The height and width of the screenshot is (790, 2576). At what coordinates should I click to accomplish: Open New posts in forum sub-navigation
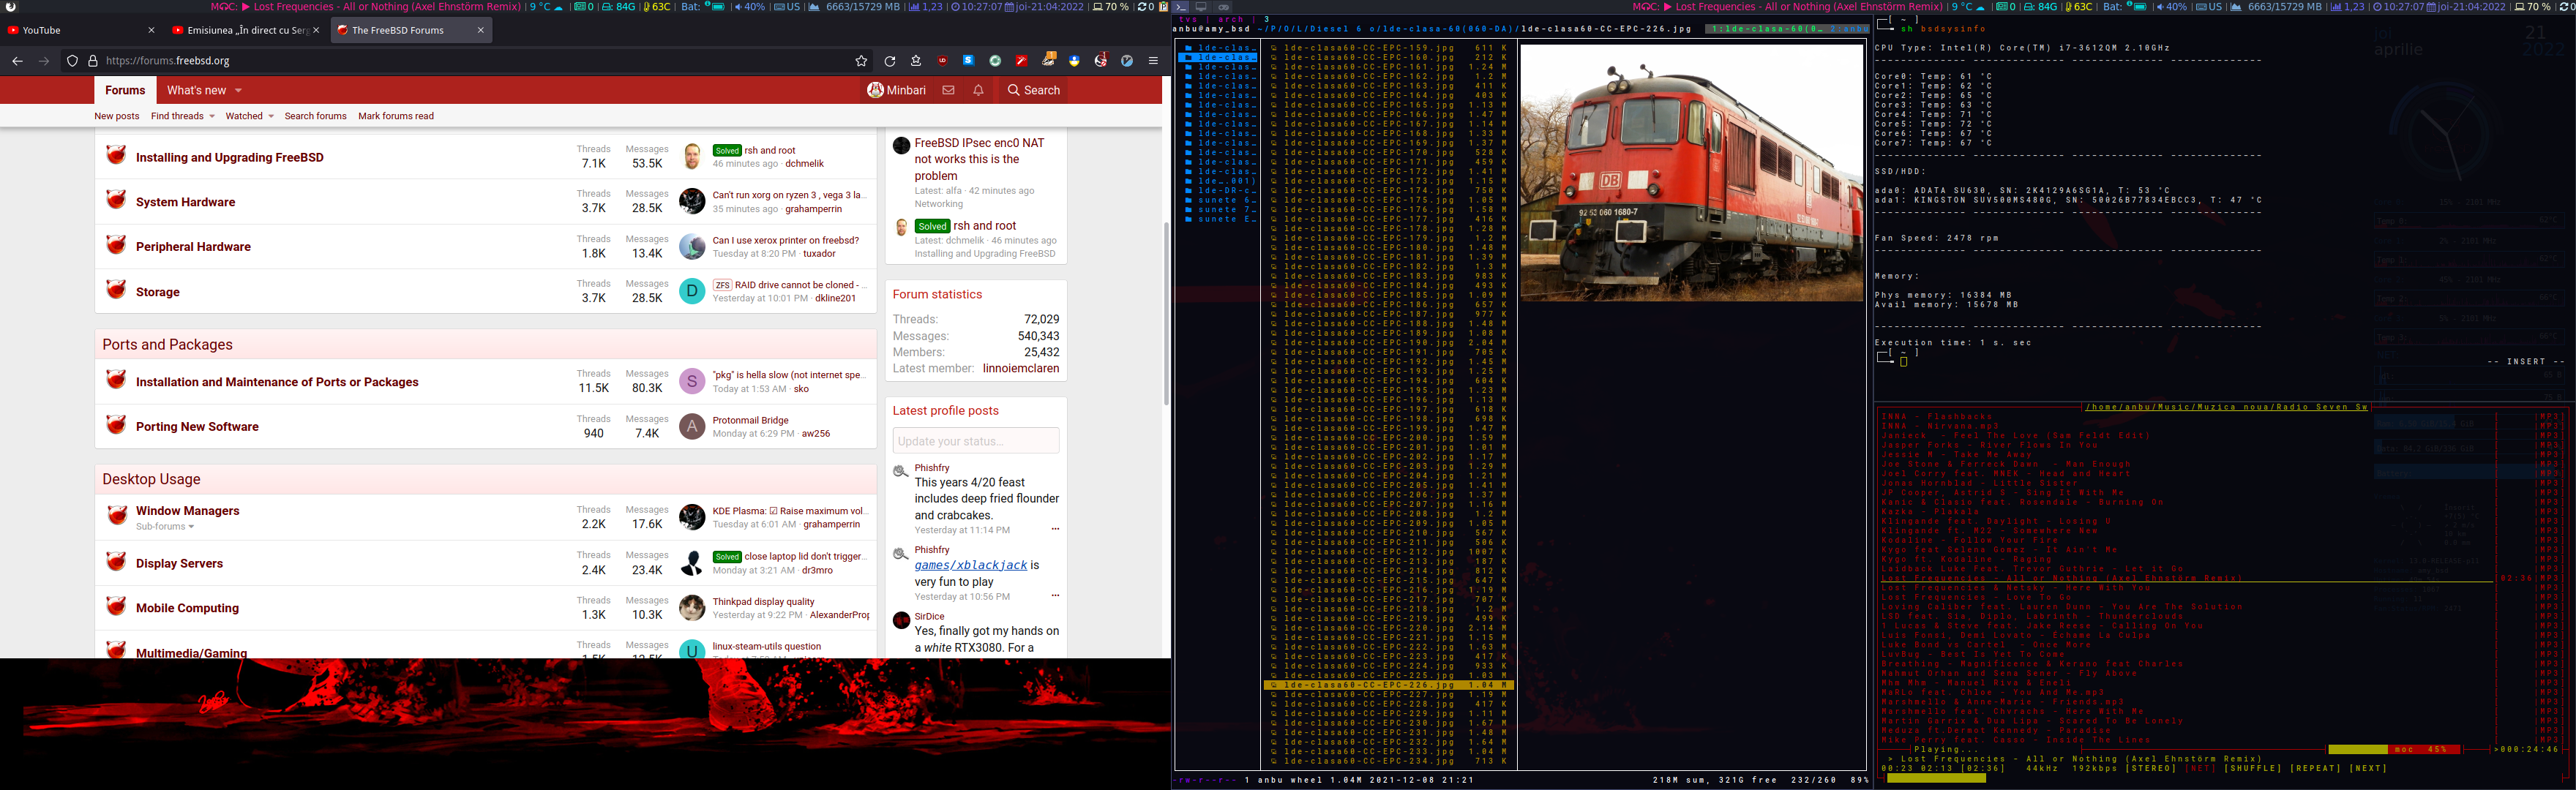pos(117,116)
